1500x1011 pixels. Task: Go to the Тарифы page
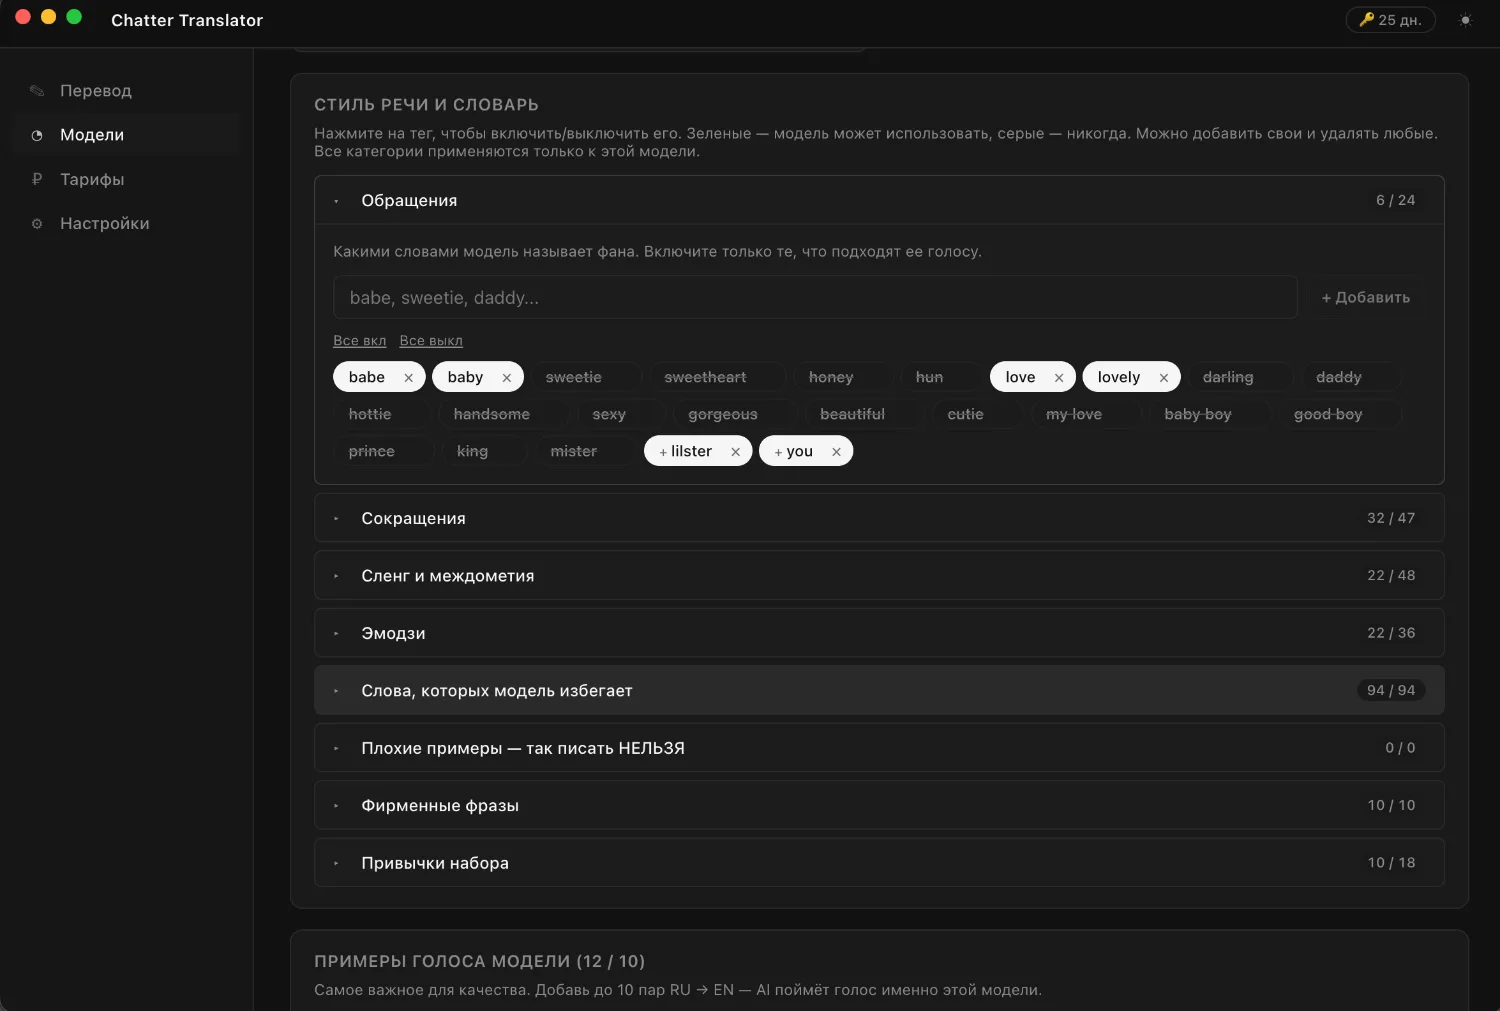tap(125, 179)
